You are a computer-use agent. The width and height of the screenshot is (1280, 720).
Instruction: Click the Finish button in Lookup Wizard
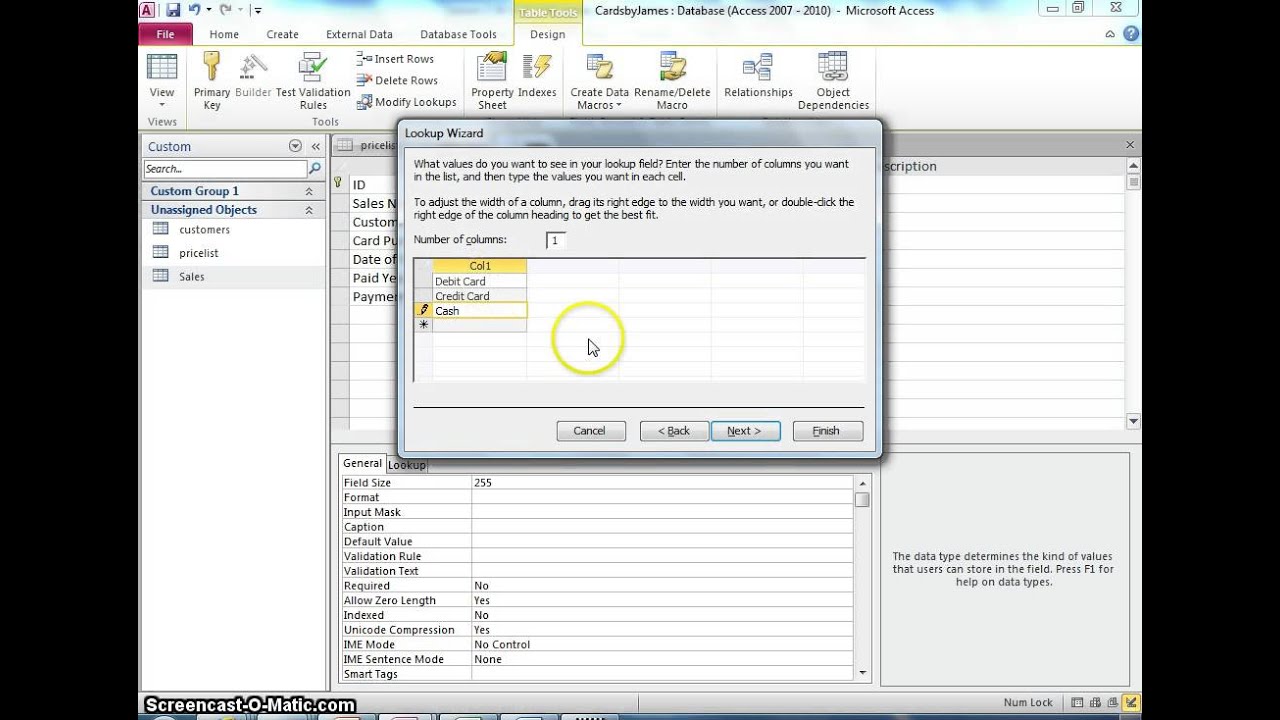(x=827, y=431)
